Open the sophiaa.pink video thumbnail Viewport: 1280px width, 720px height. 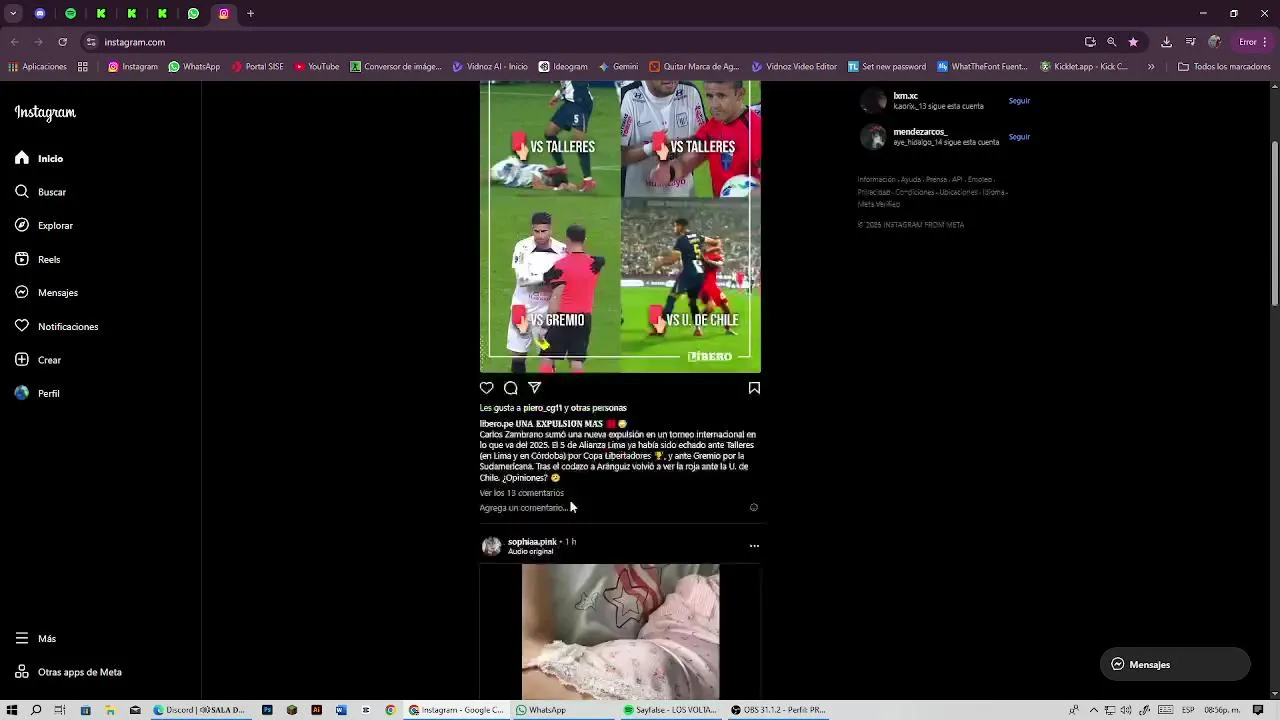(x=620, y=632)
